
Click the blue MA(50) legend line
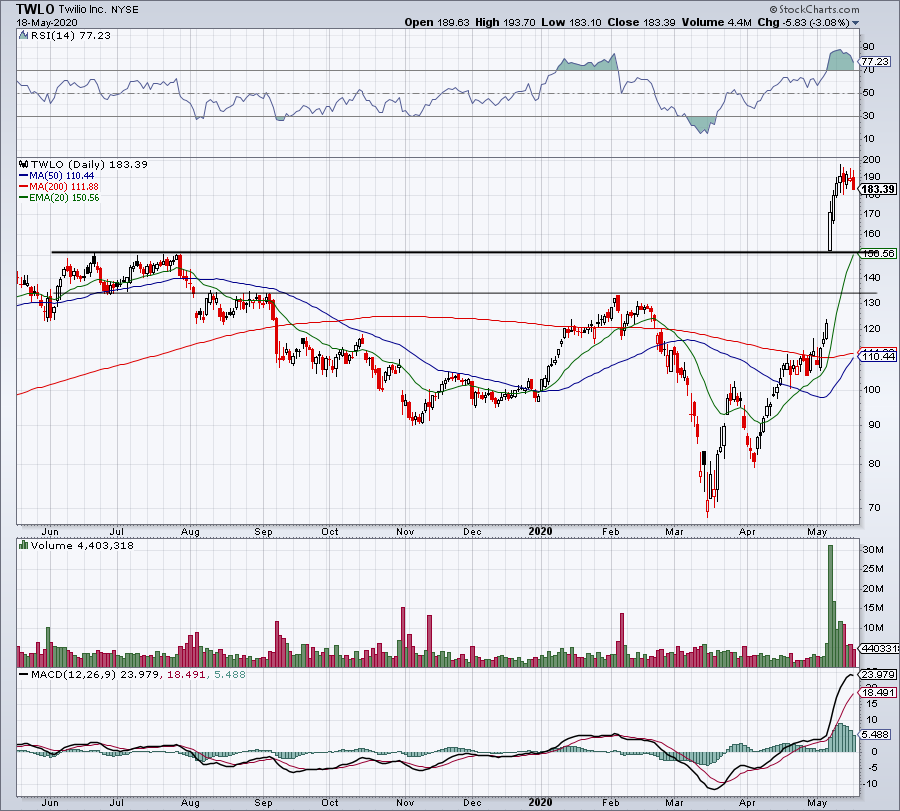click(24, 176)
